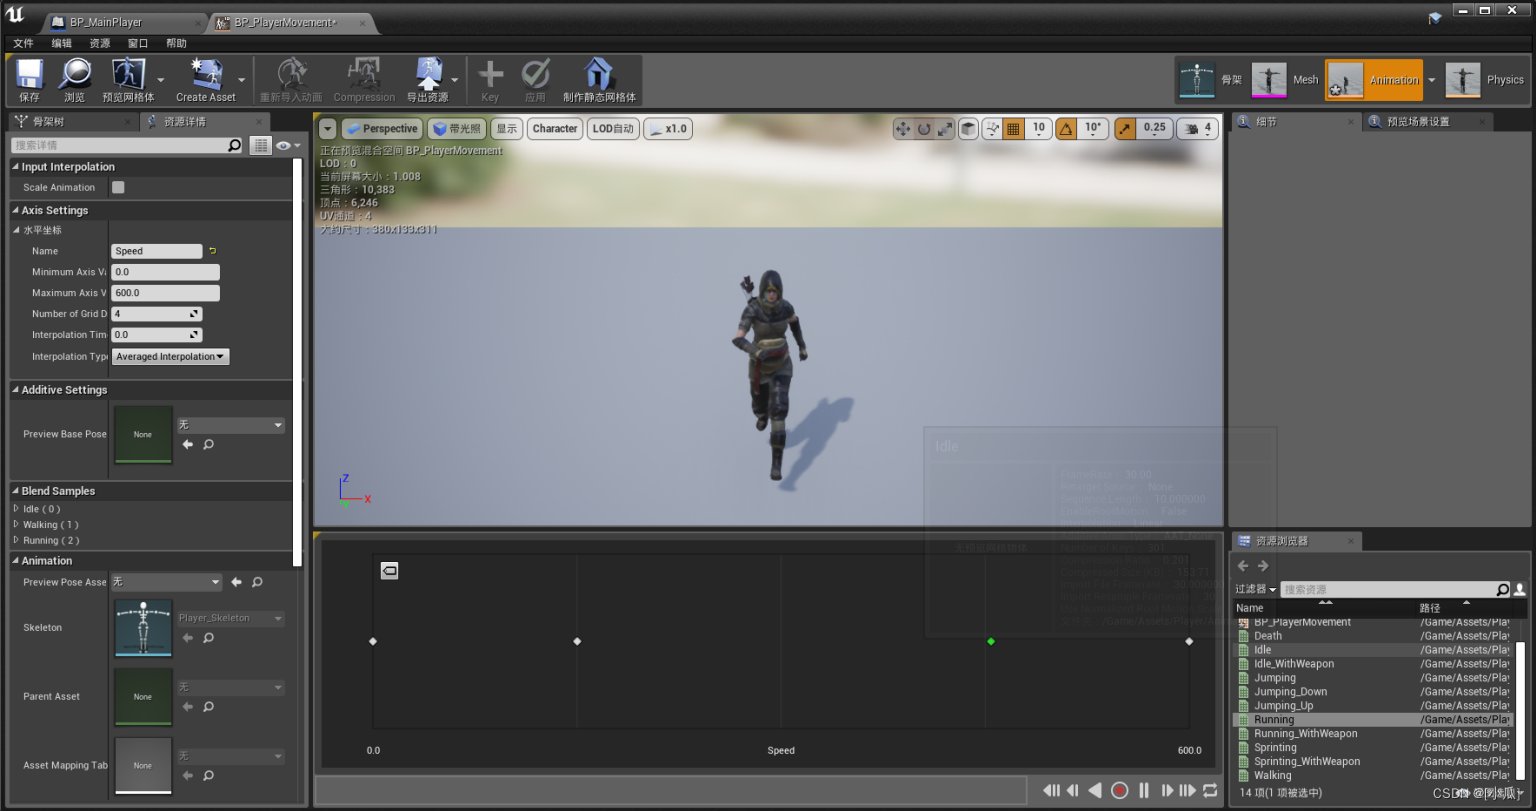Play the animation in reverse
Viewport: 1536px width, 811px height.
[1095, 790]
